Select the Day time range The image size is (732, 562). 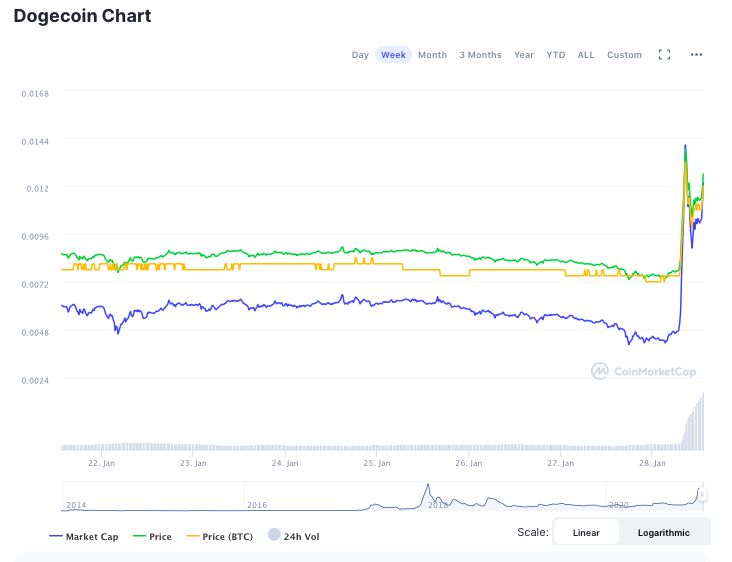[x=360, y=55]
